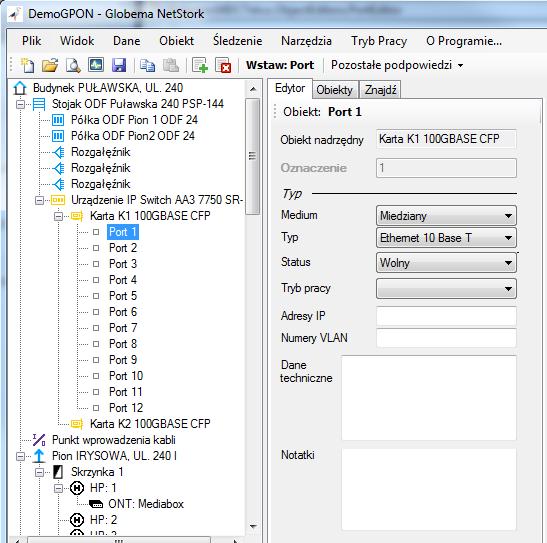
Task: Open the Plik menu
Action: pos(31,41)
